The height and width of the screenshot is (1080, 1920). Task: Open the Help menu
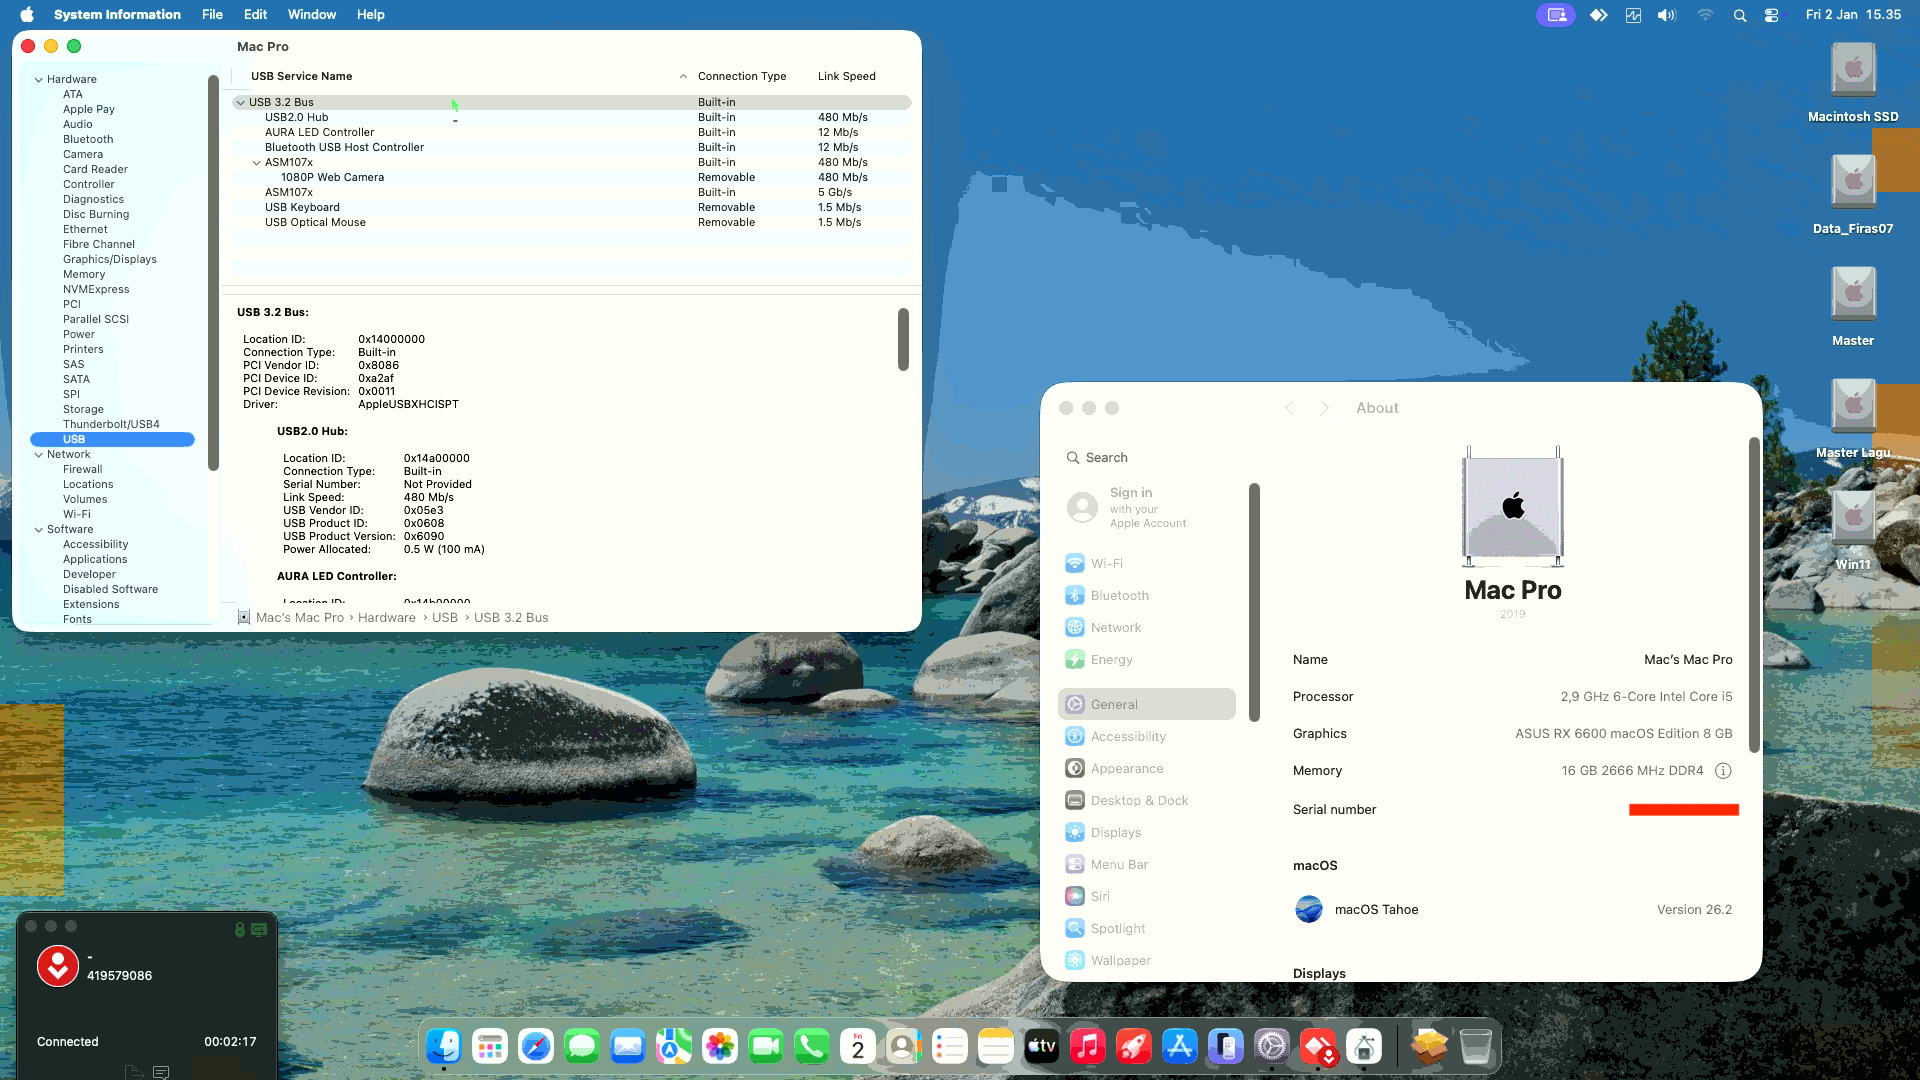pyautogui.click(x=371, y=15)
